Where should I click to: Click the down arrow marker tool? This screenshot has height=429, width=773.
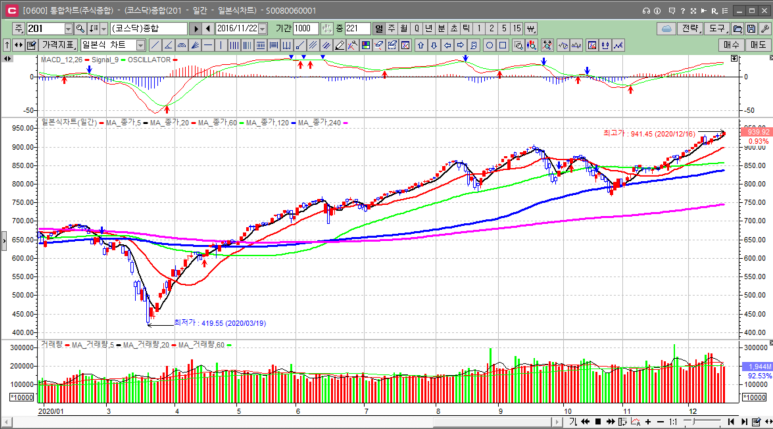pos(434,45)
